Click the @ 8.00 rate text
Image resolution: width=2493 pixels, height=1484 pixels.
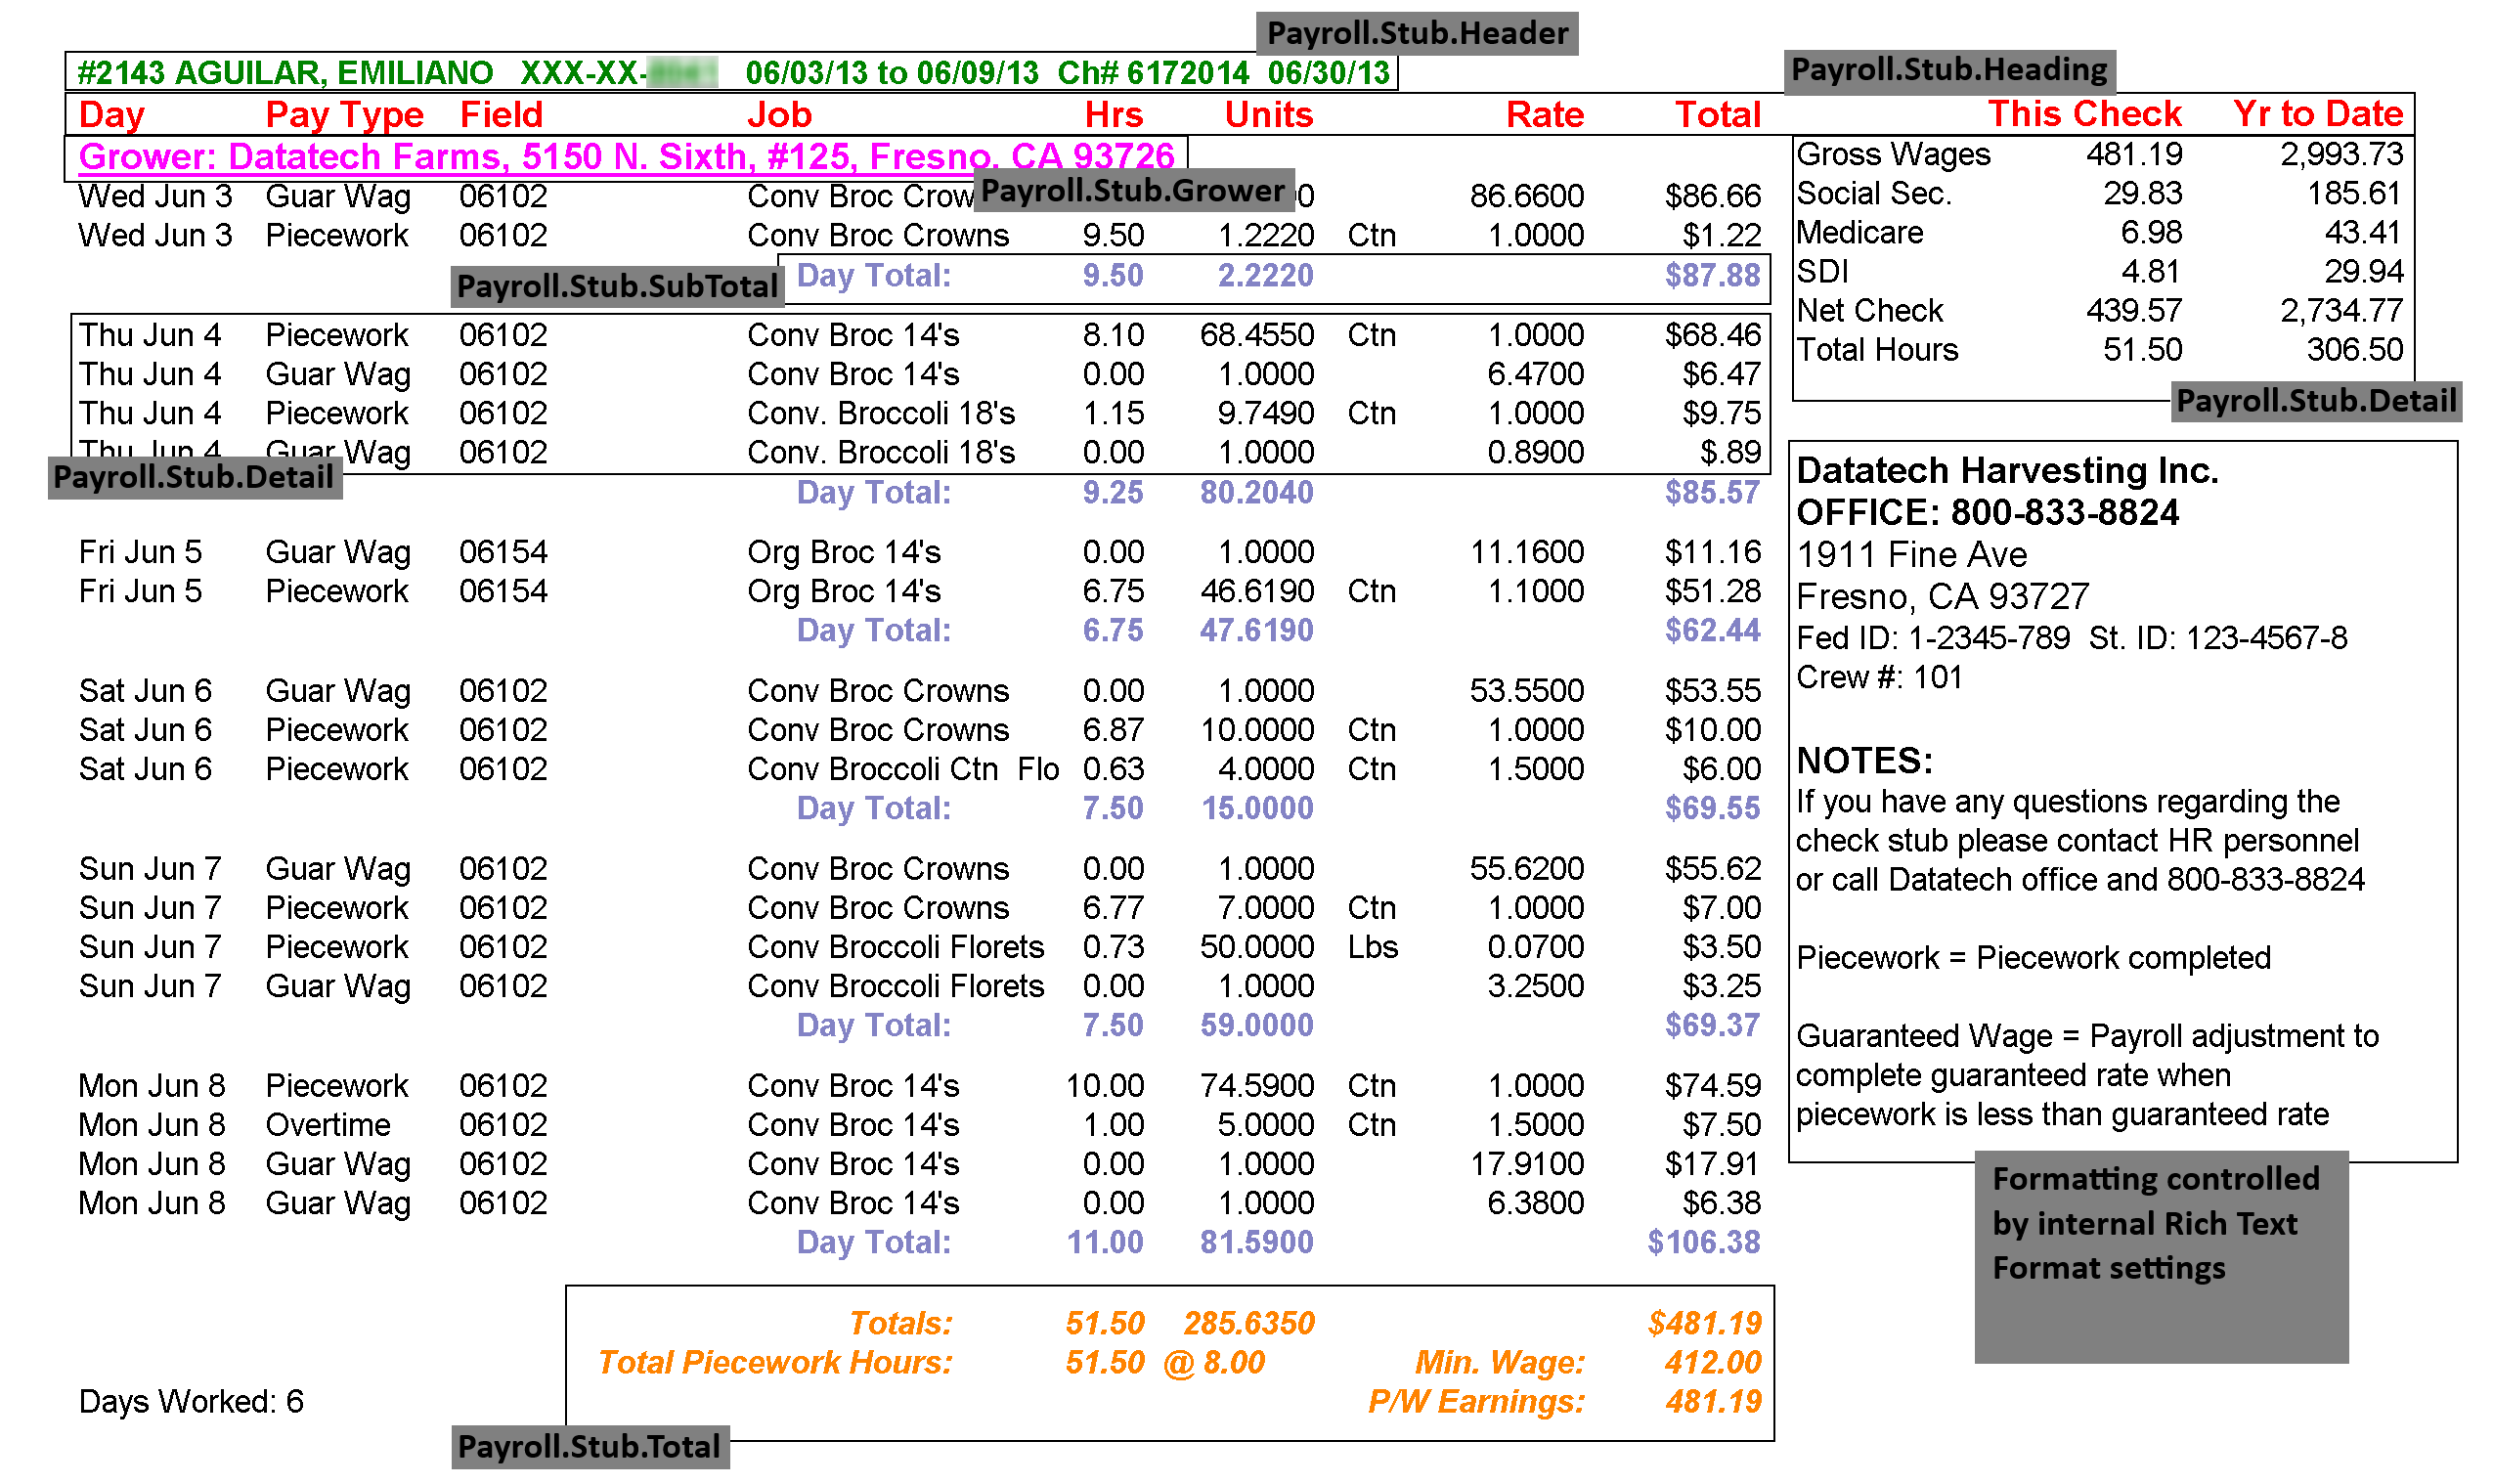(1213, 1363)
